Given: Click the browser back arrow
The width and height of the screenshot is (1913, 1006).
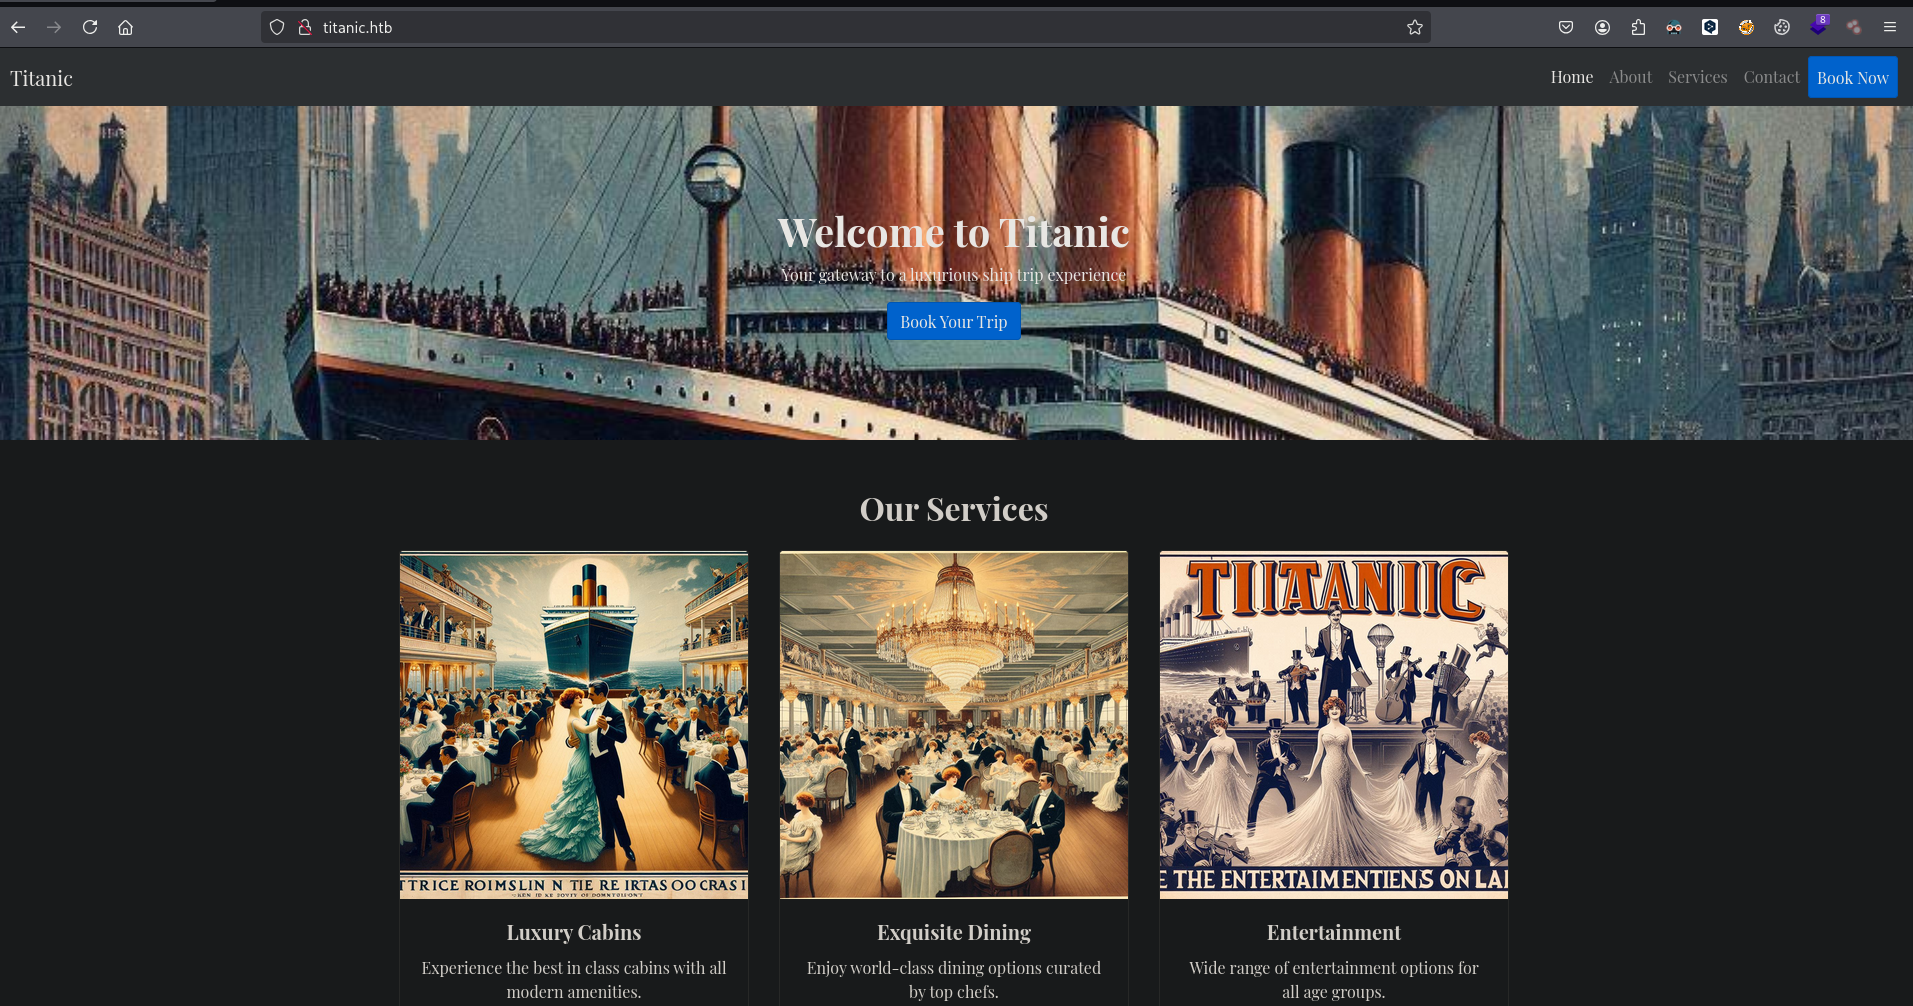Looking at the screenshot, I should [18, 27].
